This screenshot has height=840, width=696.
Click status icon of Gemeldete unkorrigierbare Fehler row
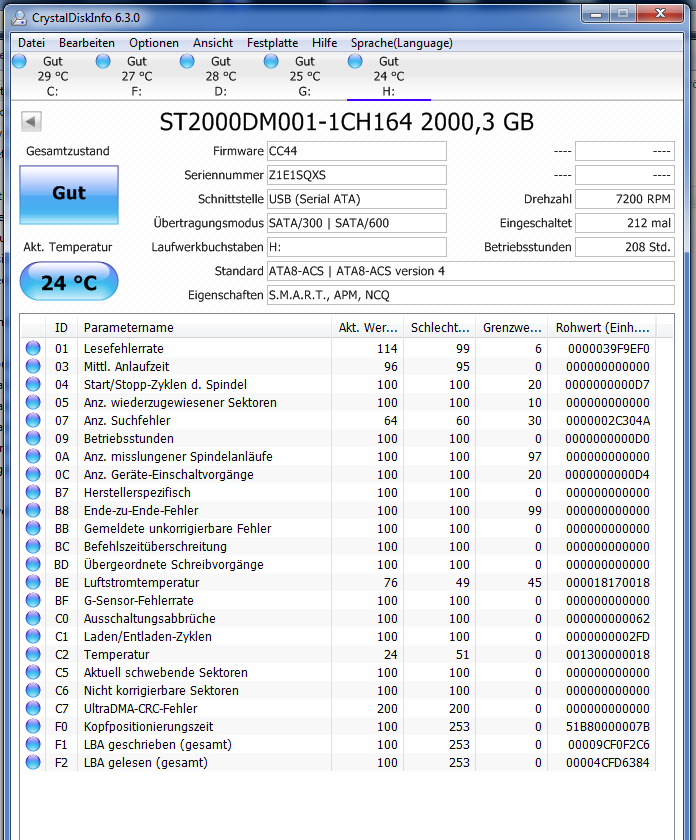point(33,528)
